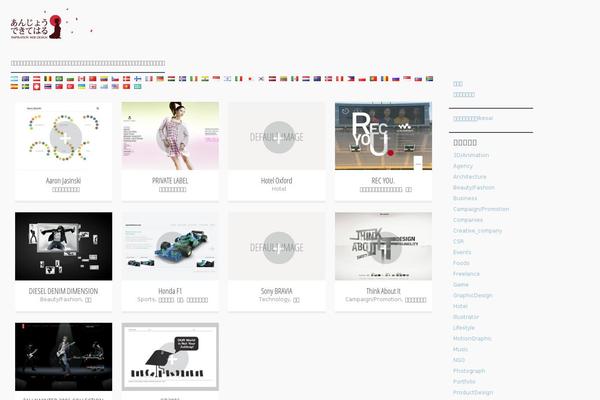
Task: Open the GraphicDesign category in sidebar
Action: click(473, 296)
